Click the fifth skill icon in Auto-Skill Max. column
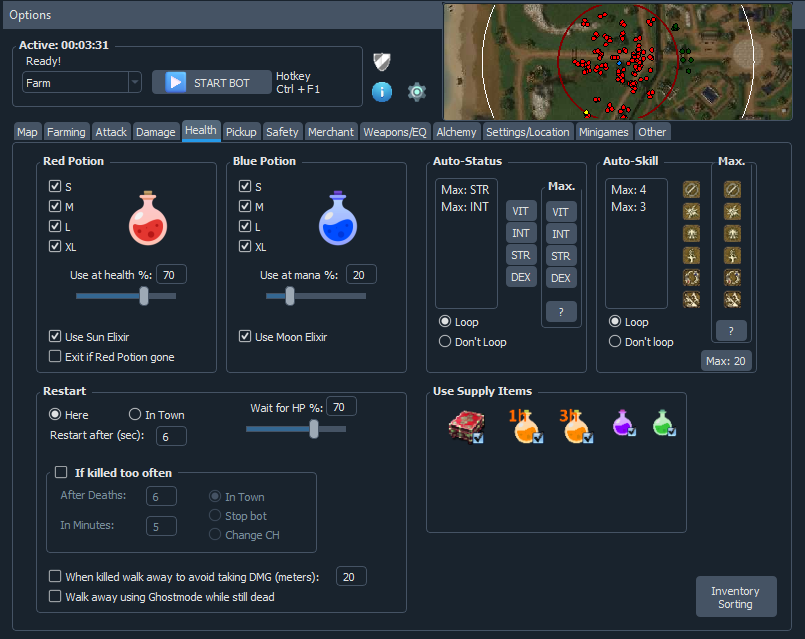Viewport: 805px width, 639px height. pyautogui.click(x=732, y=278)
